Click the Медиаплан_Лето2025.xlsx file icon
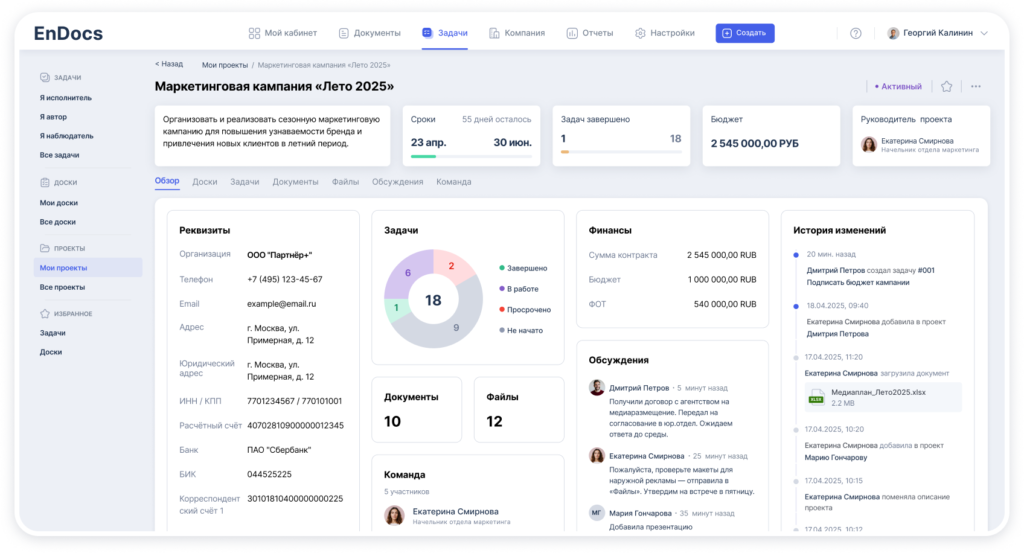Screen dimensions: 1024x553 point(815,396)
